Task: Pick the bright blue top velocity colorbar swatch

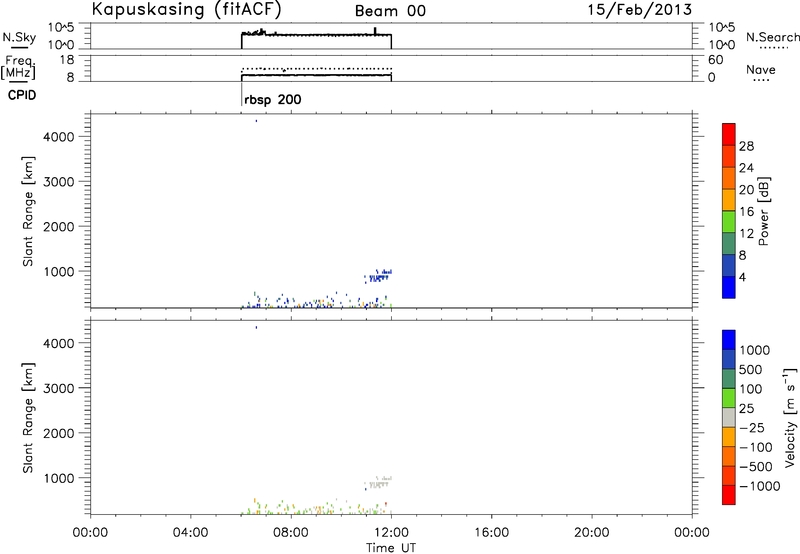Action: [729, 340]
